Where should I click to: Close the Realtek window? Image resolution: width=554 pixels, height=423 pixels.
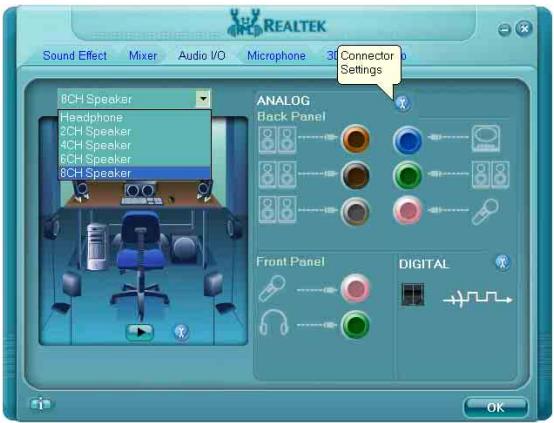point(524,28)
